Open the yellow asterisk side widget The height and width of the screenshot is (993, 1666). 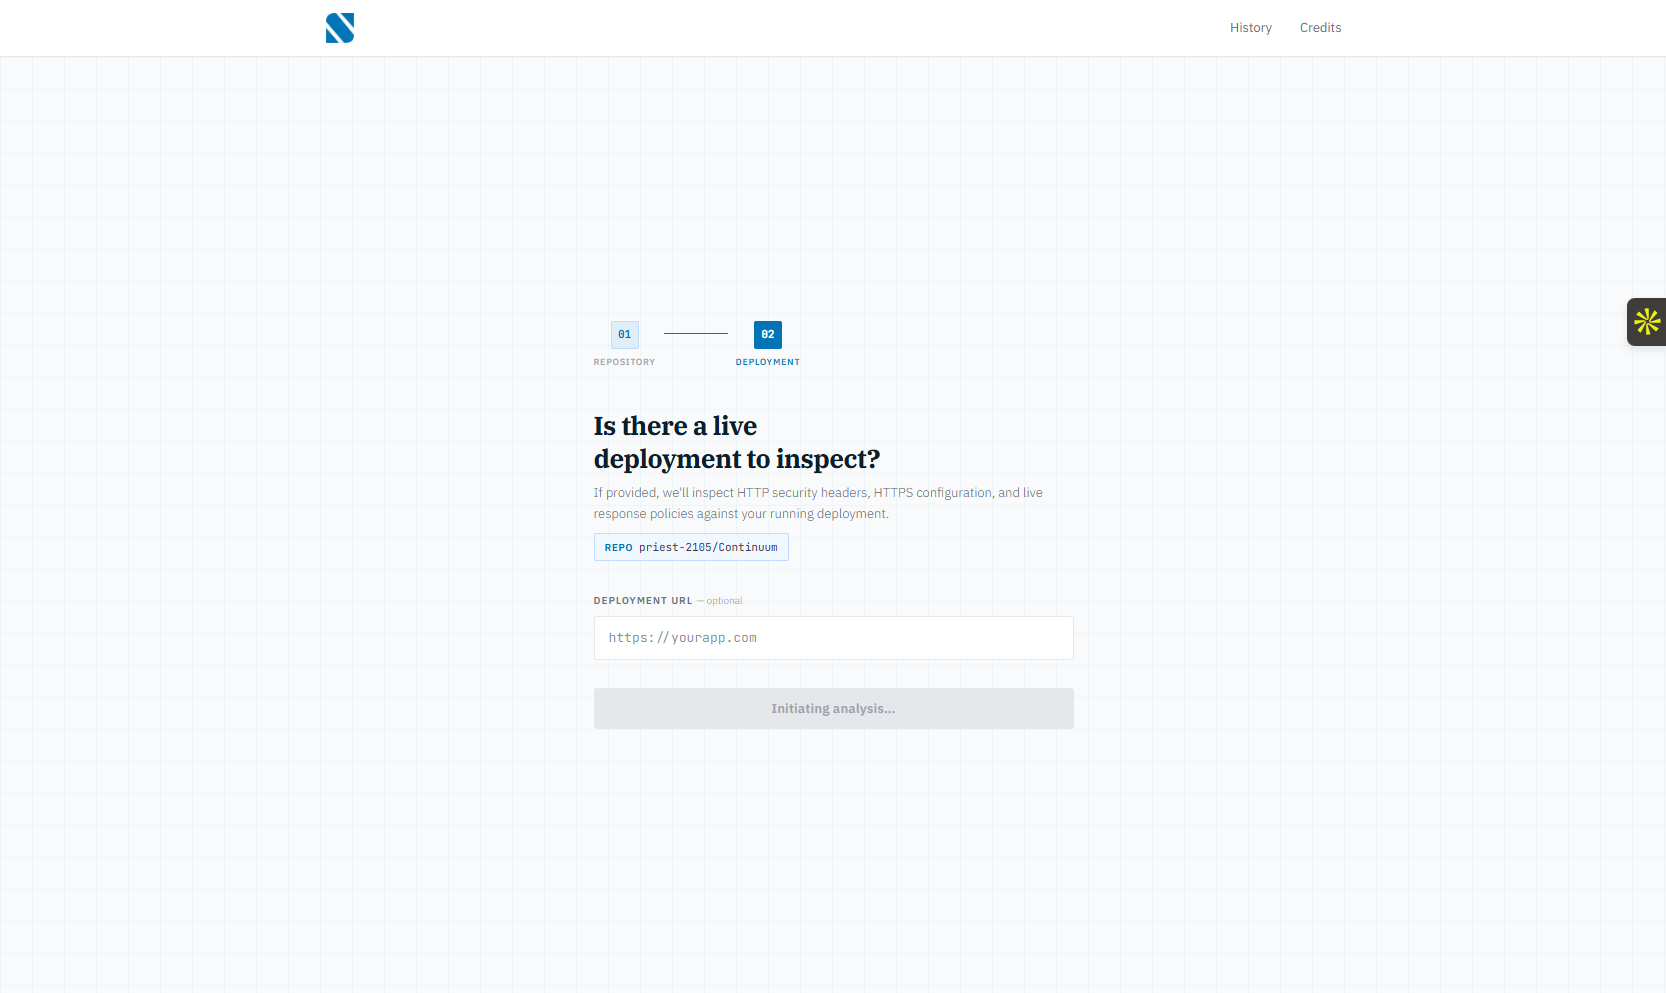[1646, 322]
